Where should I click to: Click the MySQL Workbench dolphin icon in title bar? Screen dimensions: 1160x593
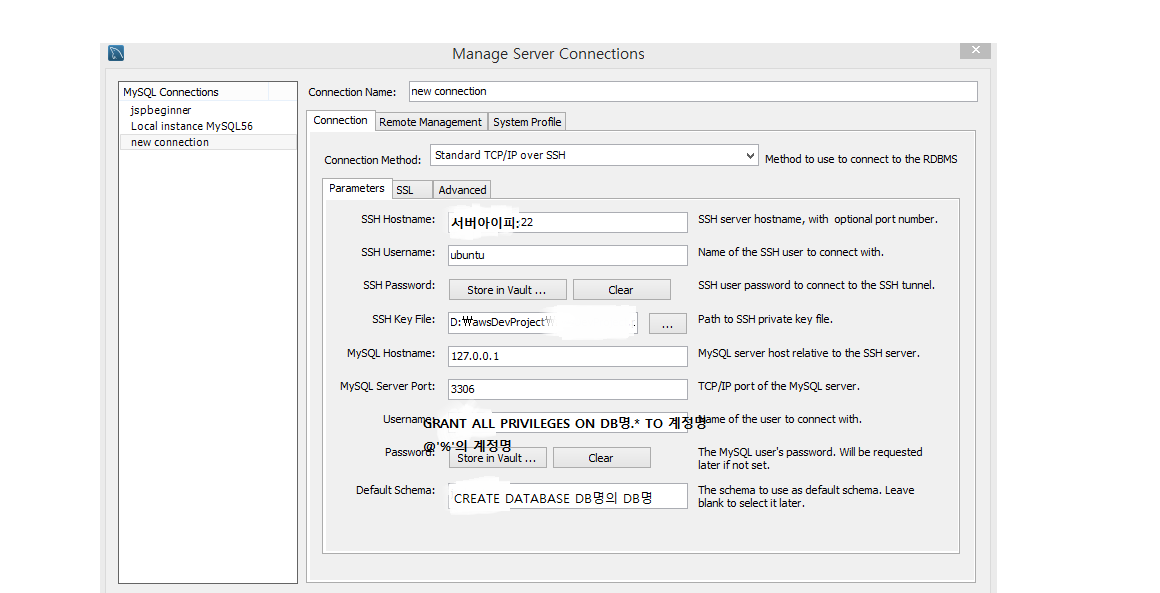(x=116, y=53)
